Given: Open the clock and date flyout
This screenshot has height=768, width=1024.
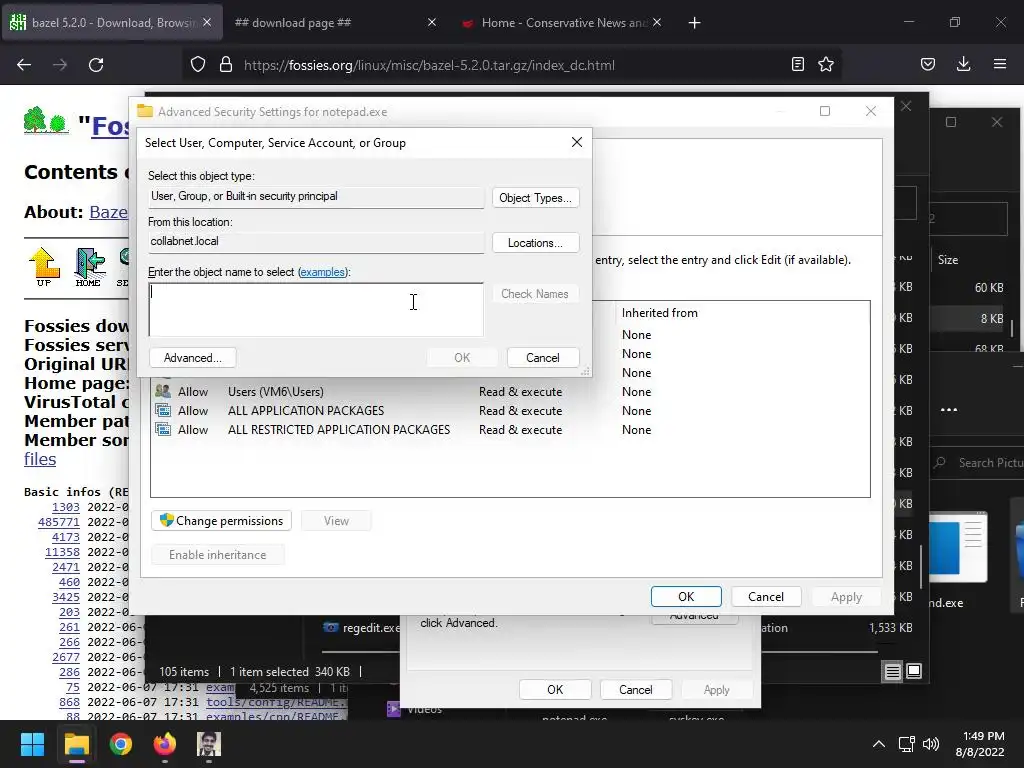Looking at the screenshot, I should click(x=980, y=744).
